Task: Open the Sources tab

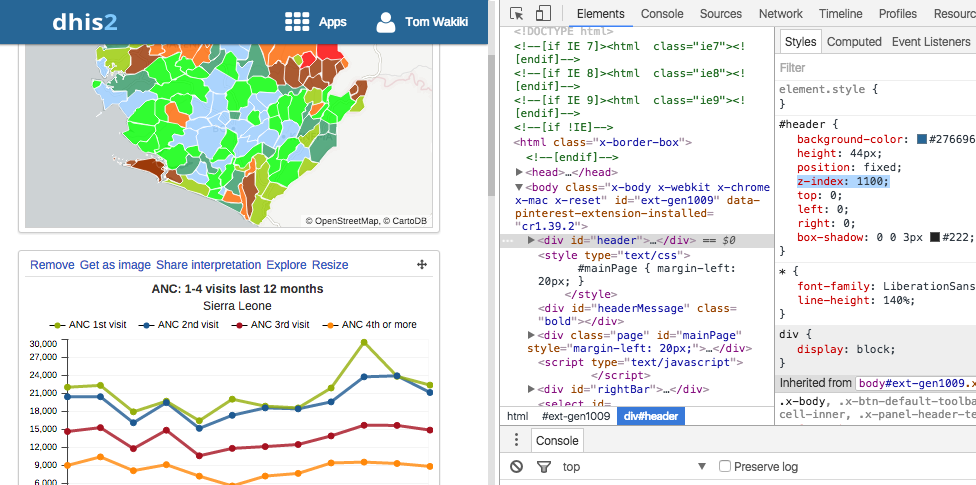Action: [x=721, y=14]
